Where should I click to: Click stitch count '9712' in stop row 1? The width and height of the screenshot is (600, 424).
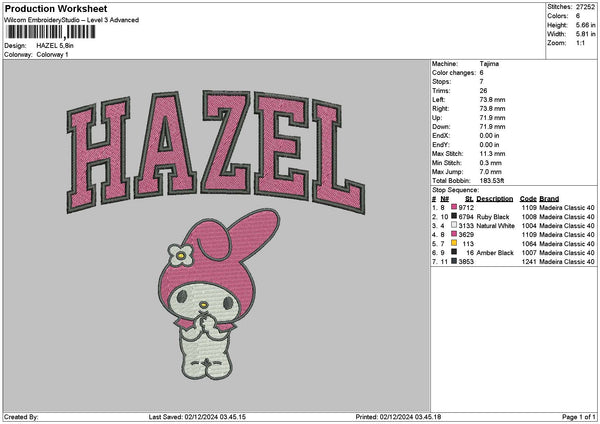[466, 207]
